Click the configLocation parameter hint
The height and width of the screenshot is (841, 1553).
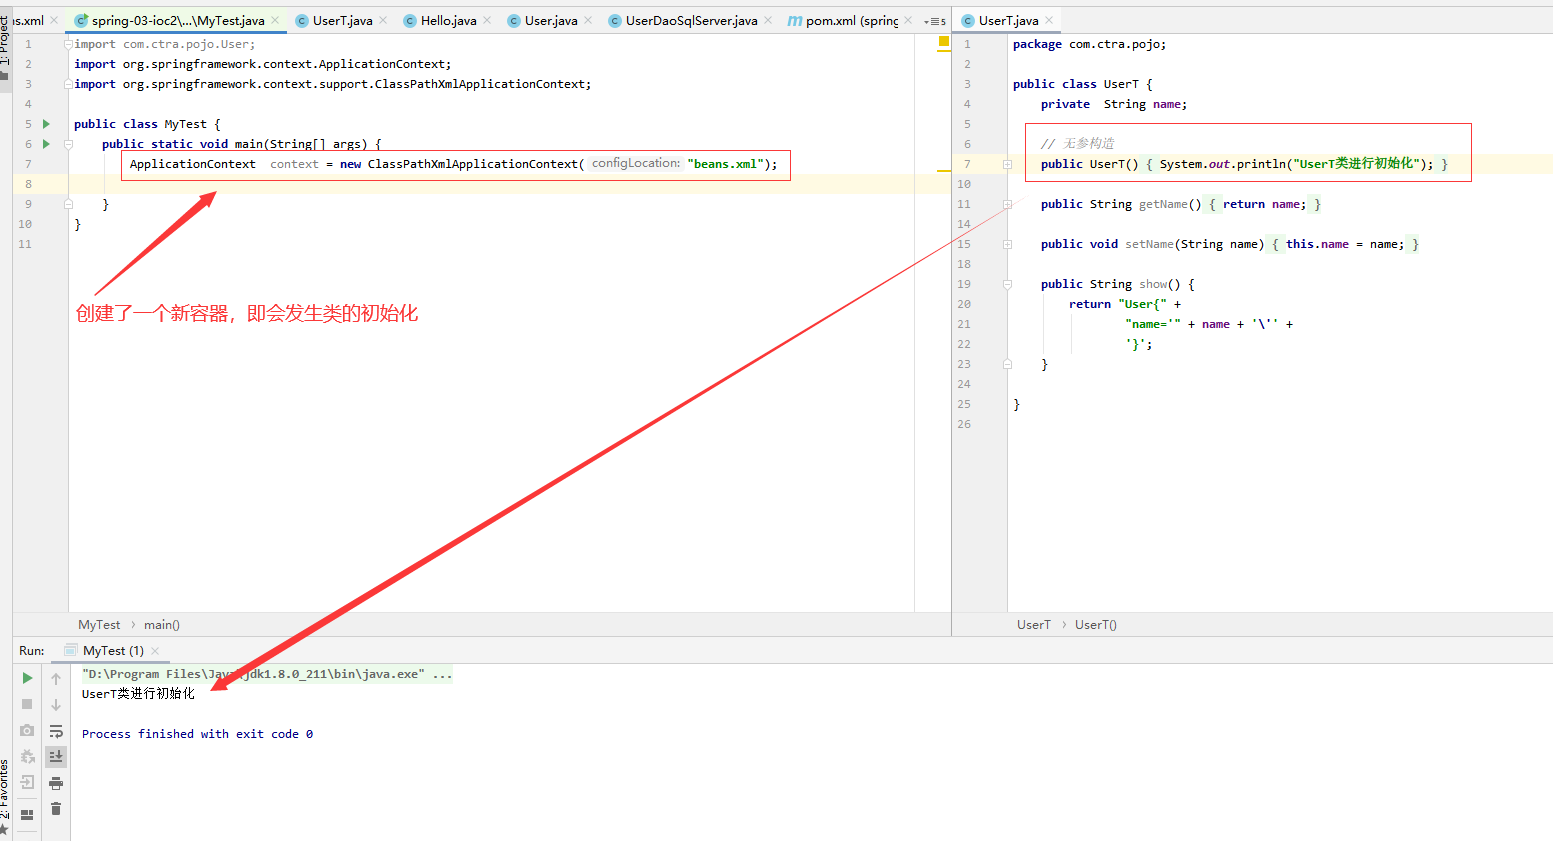(635, 163)
